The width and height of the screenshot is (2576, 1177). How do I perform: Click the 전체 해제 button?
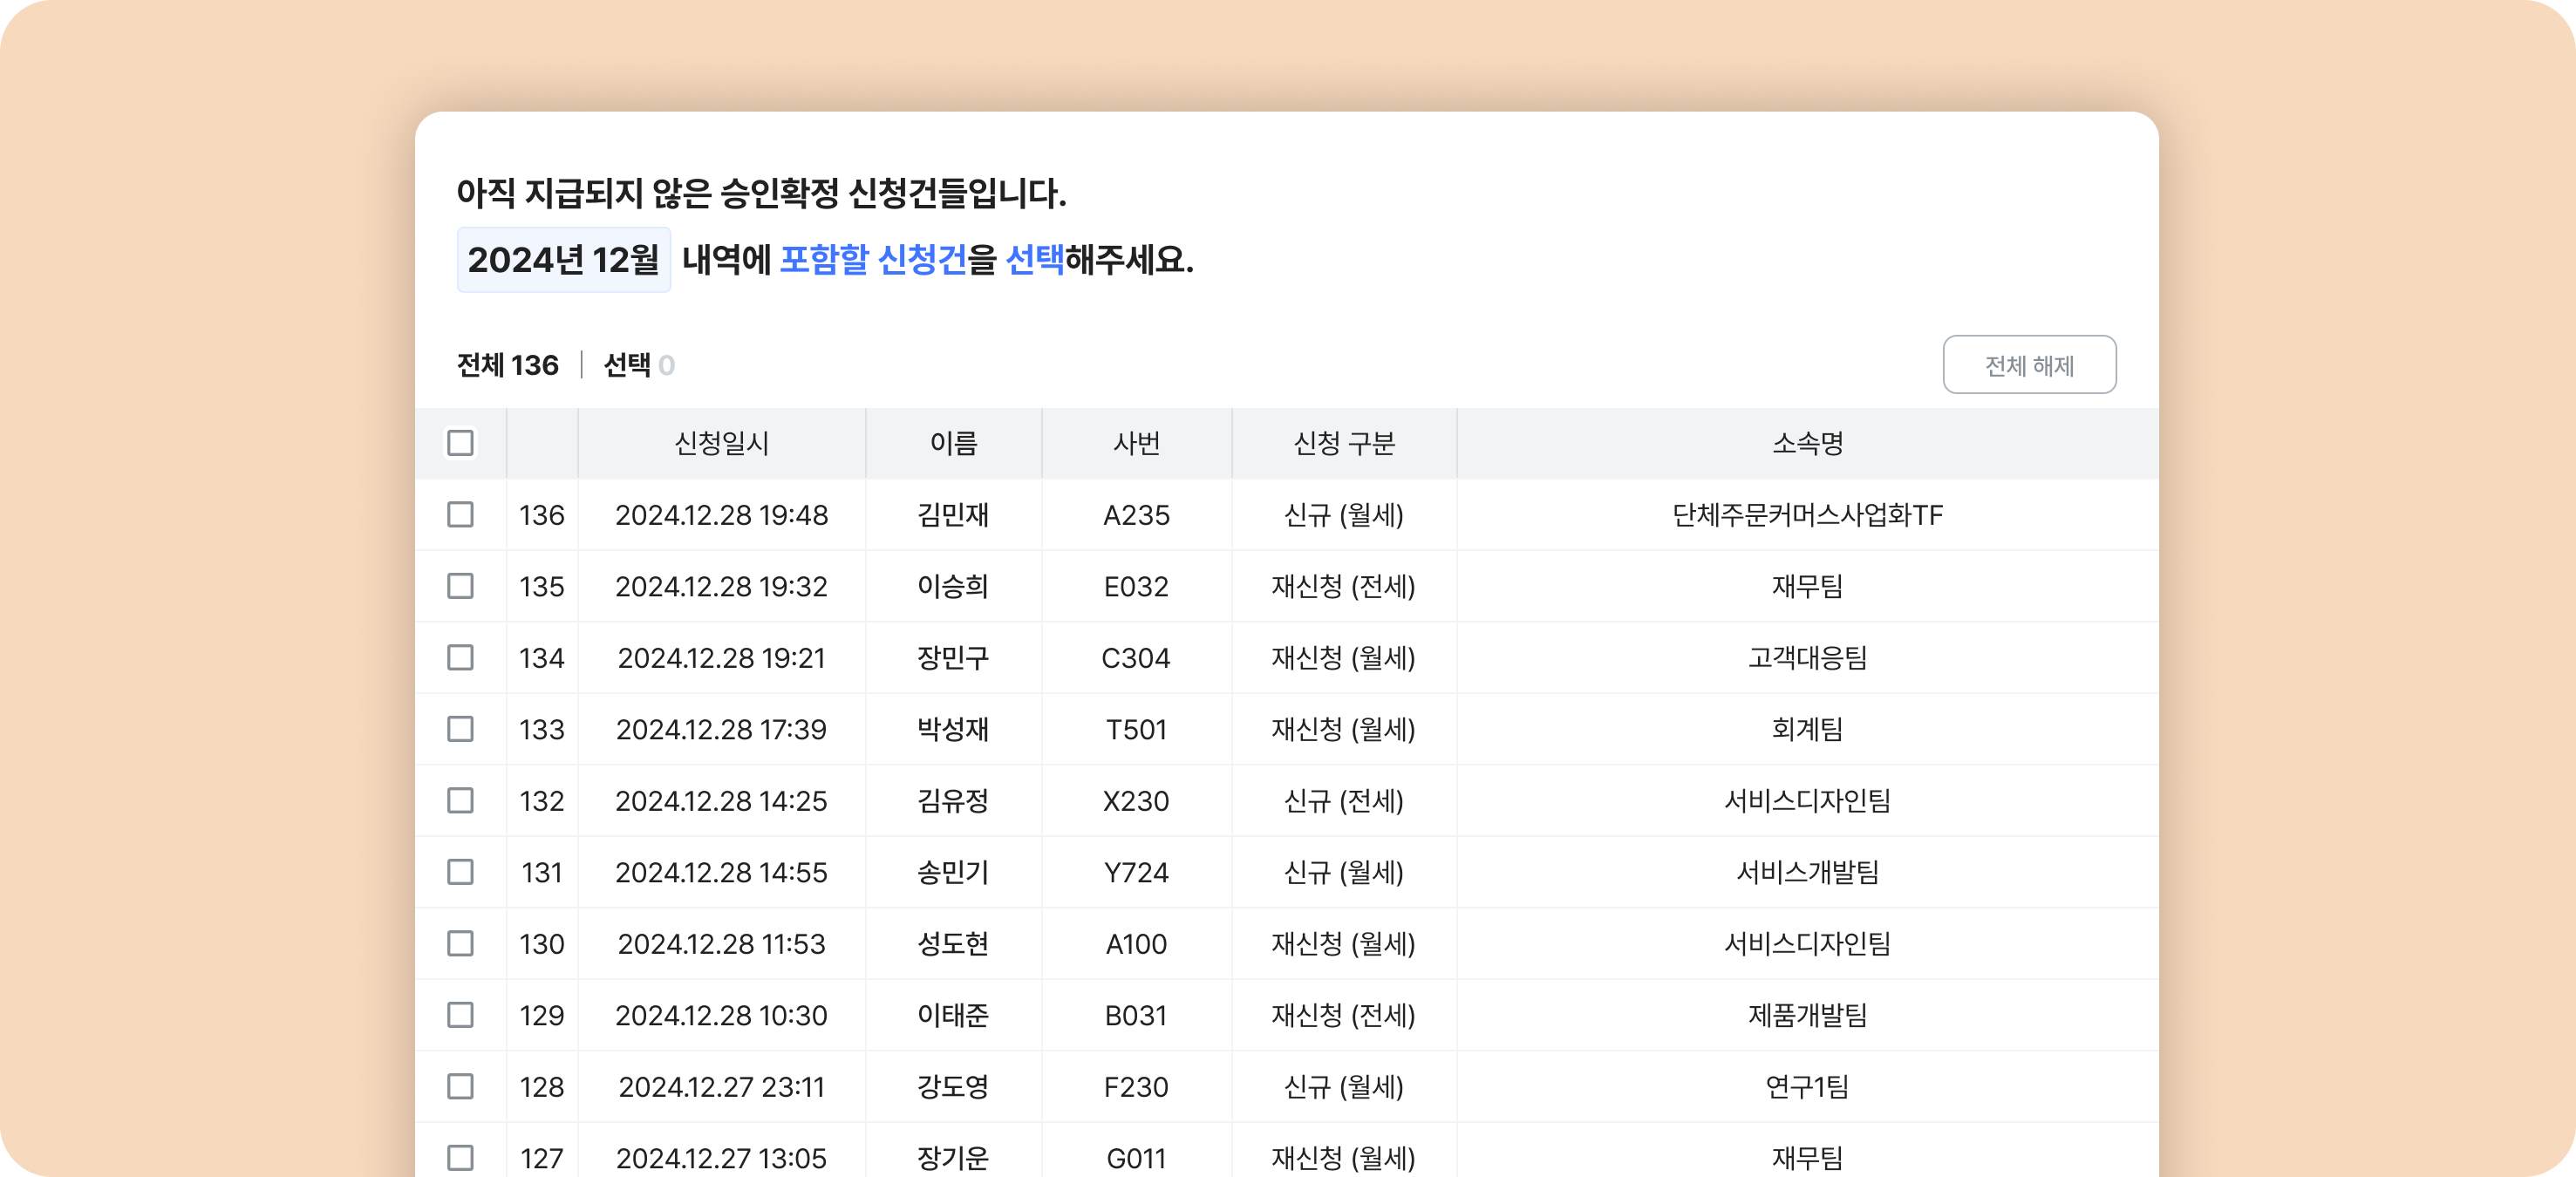click(2028, 365)
